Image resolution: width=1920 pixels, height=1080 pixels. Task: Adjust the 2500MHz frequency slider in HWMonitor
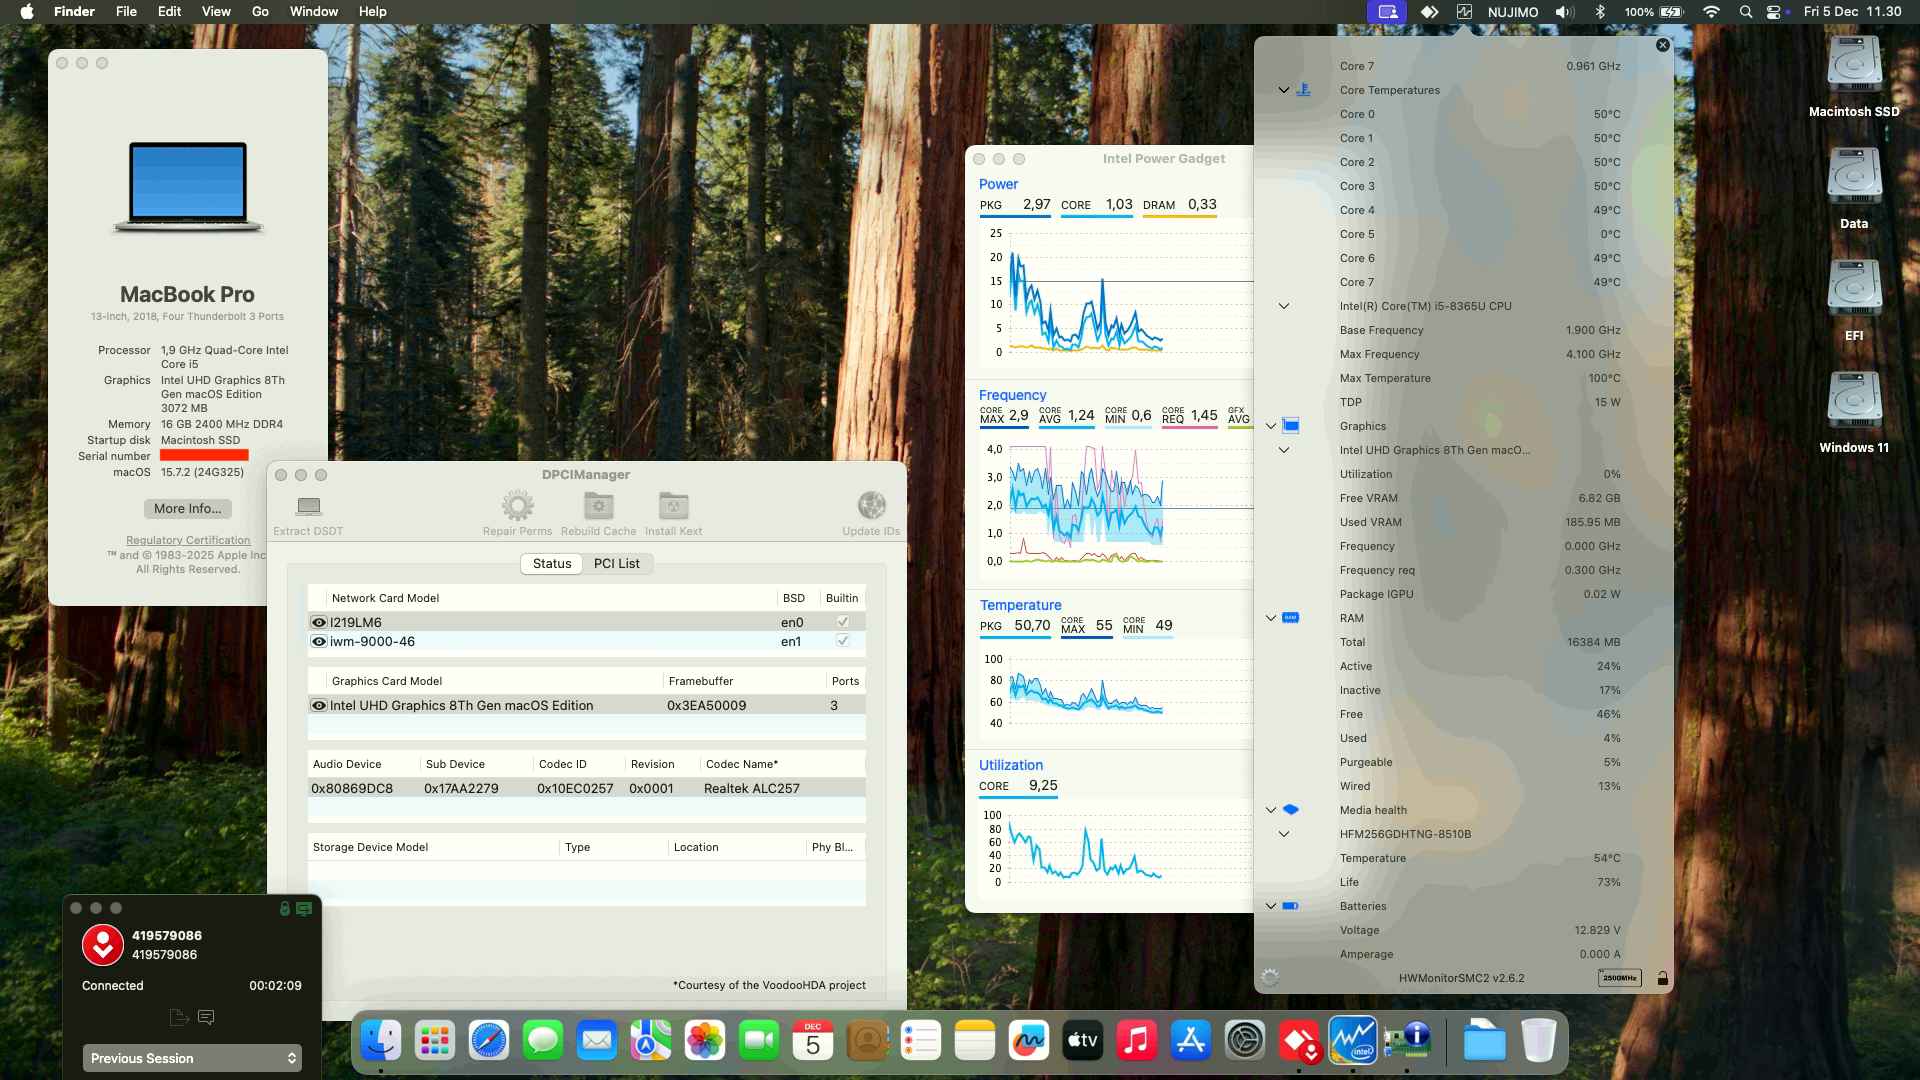point(1620,978)
